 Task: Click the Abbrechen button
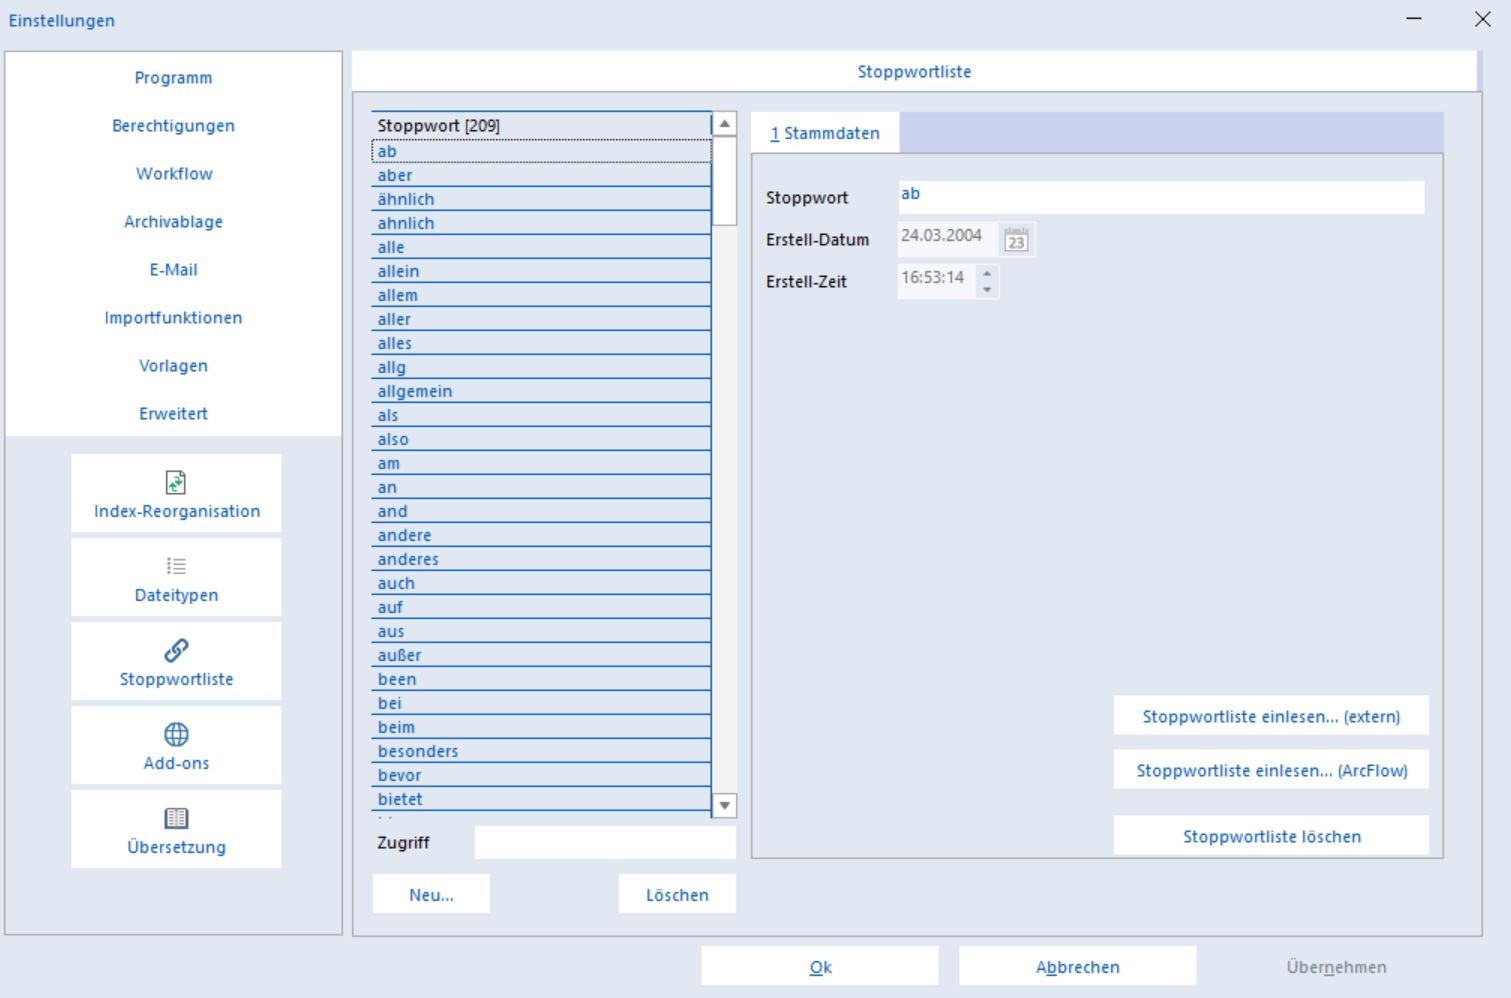[1077, 967]
